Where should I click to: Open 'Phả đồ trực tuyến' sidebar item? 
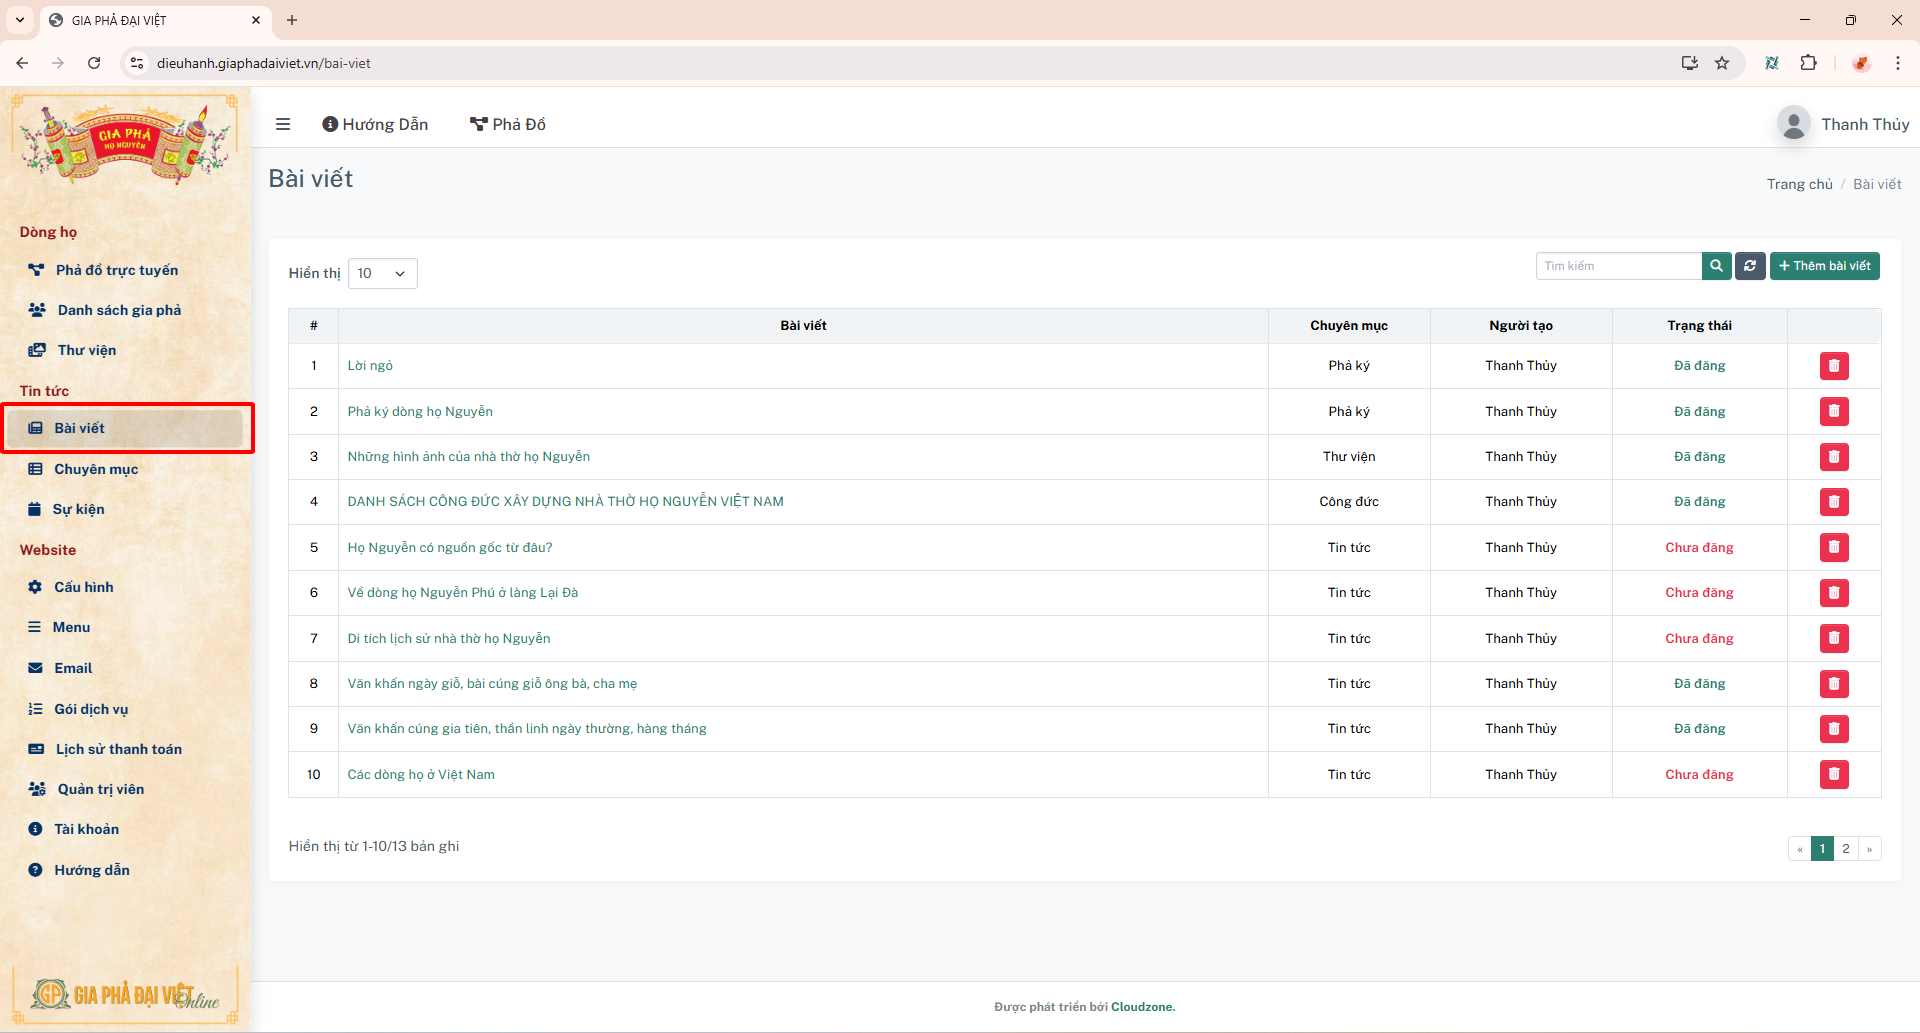coord(116,270)
